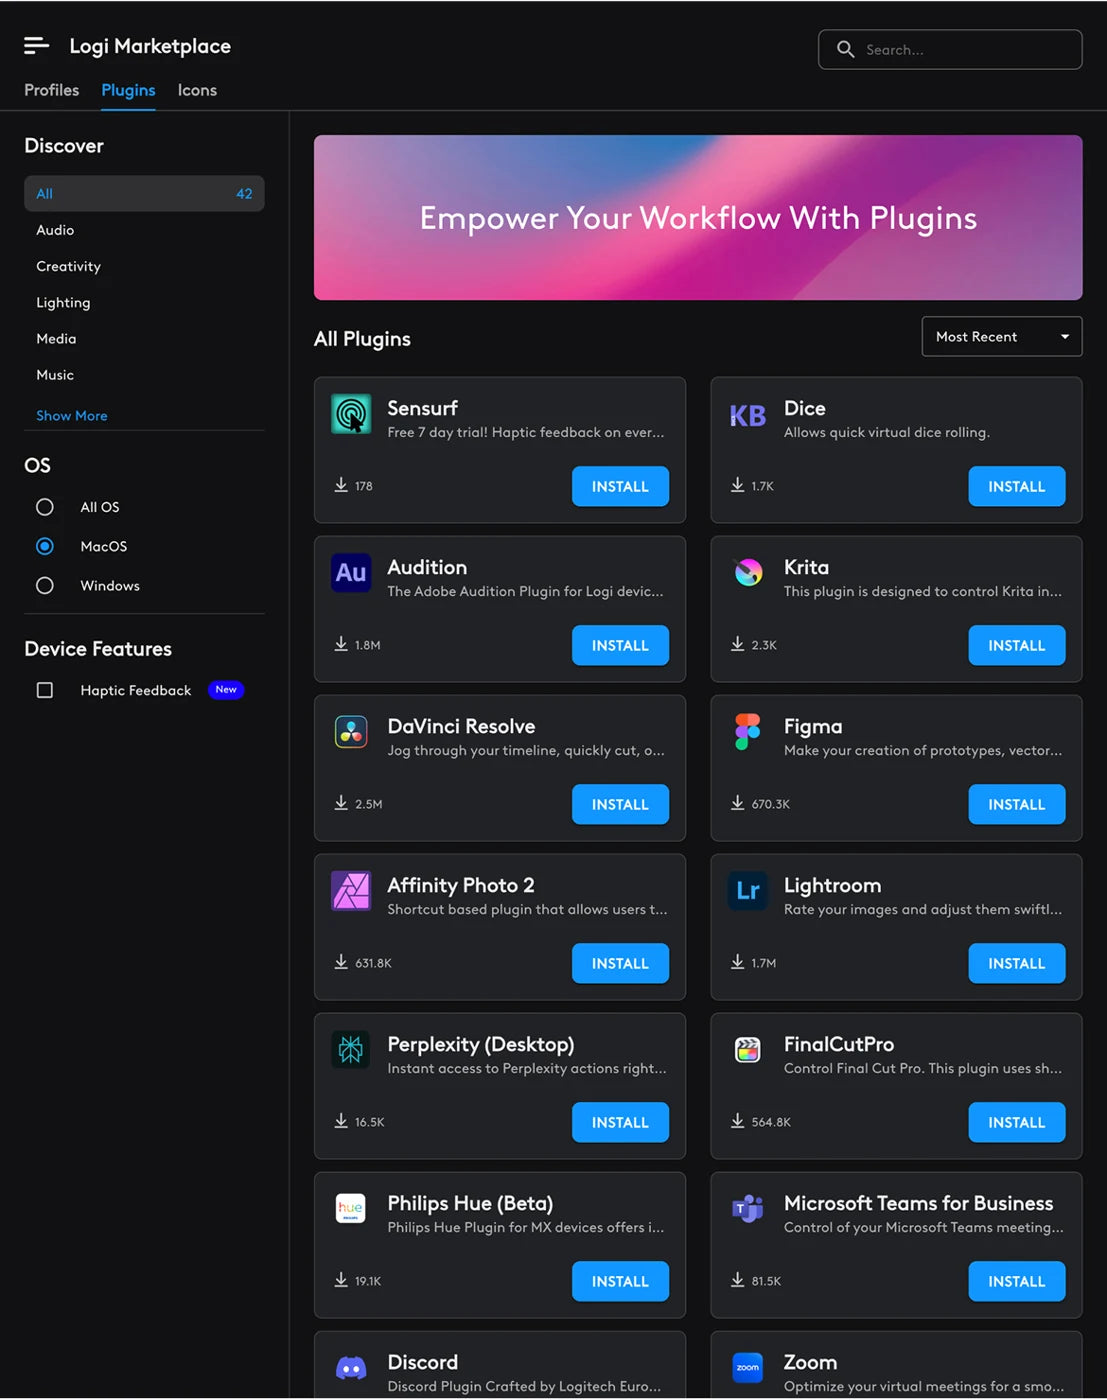Select the All category filter
The height and width of the screenshot is (1400, 1107).
coord(144,194)
